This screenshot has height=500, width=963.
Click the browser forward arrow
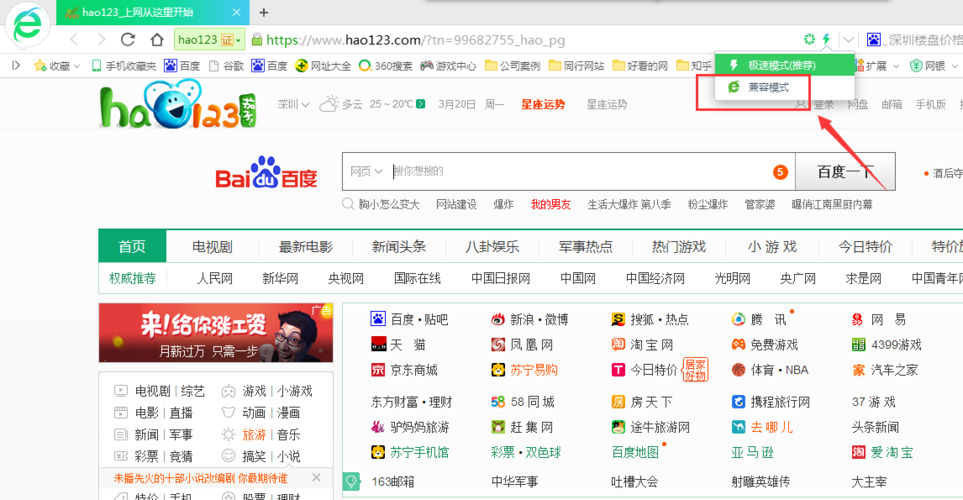[101, 40]
